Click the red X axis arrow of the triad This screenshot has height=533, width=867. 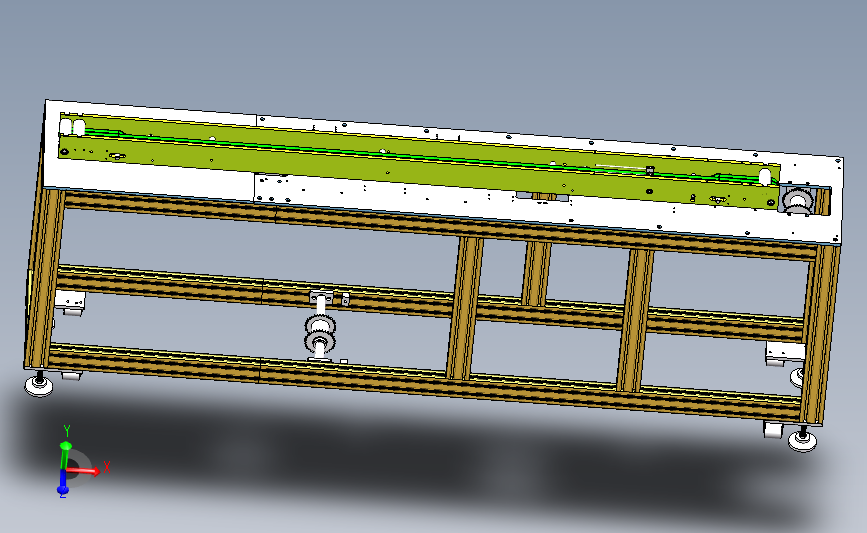(x=83, y=471)
